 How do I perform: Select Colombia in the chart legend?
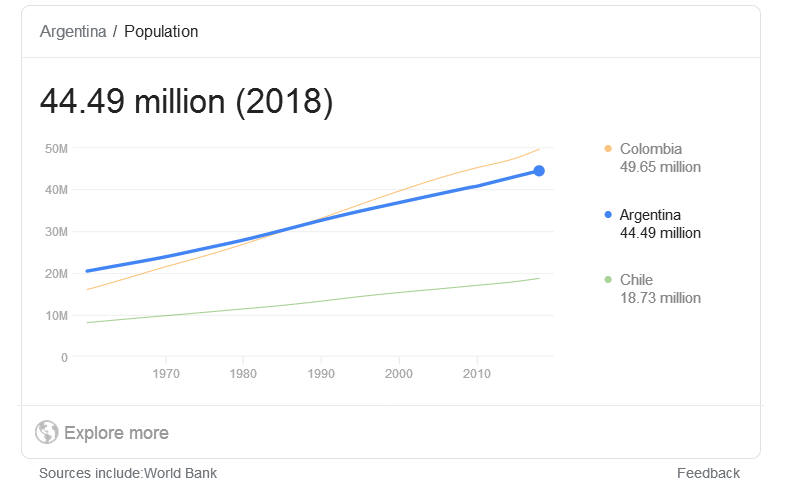point(650,149)
